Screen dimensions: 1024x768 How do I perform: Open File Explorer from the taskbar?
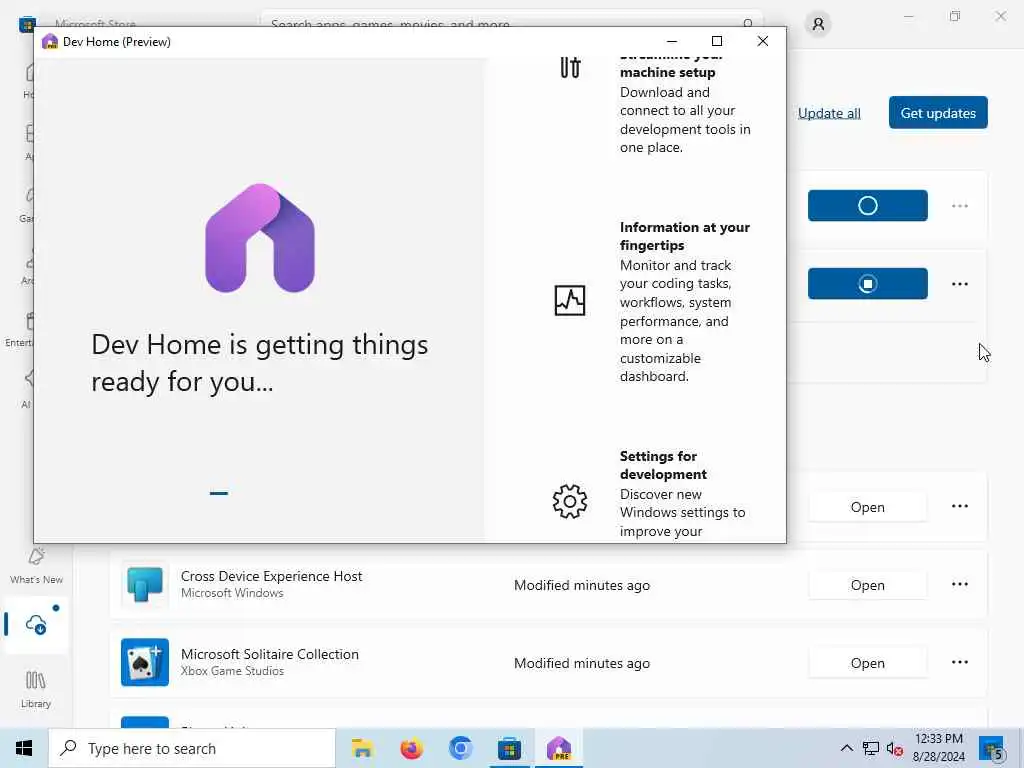[x=362, y=748]
